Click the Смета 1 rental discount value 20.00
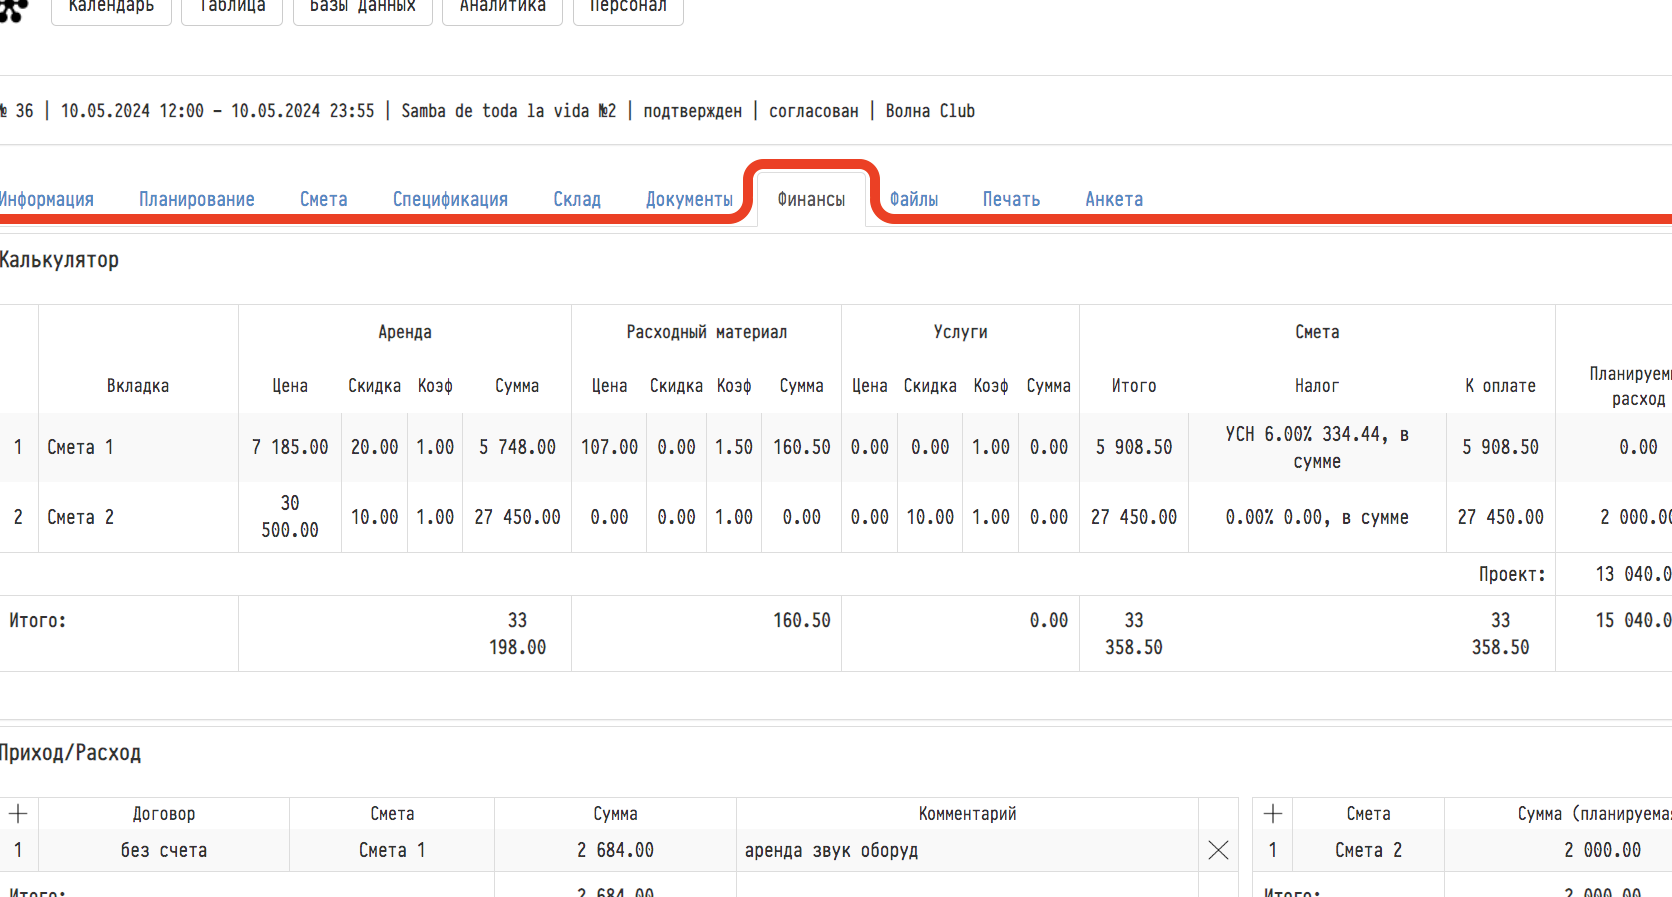The image size is (1672, 897). [374, 447]
